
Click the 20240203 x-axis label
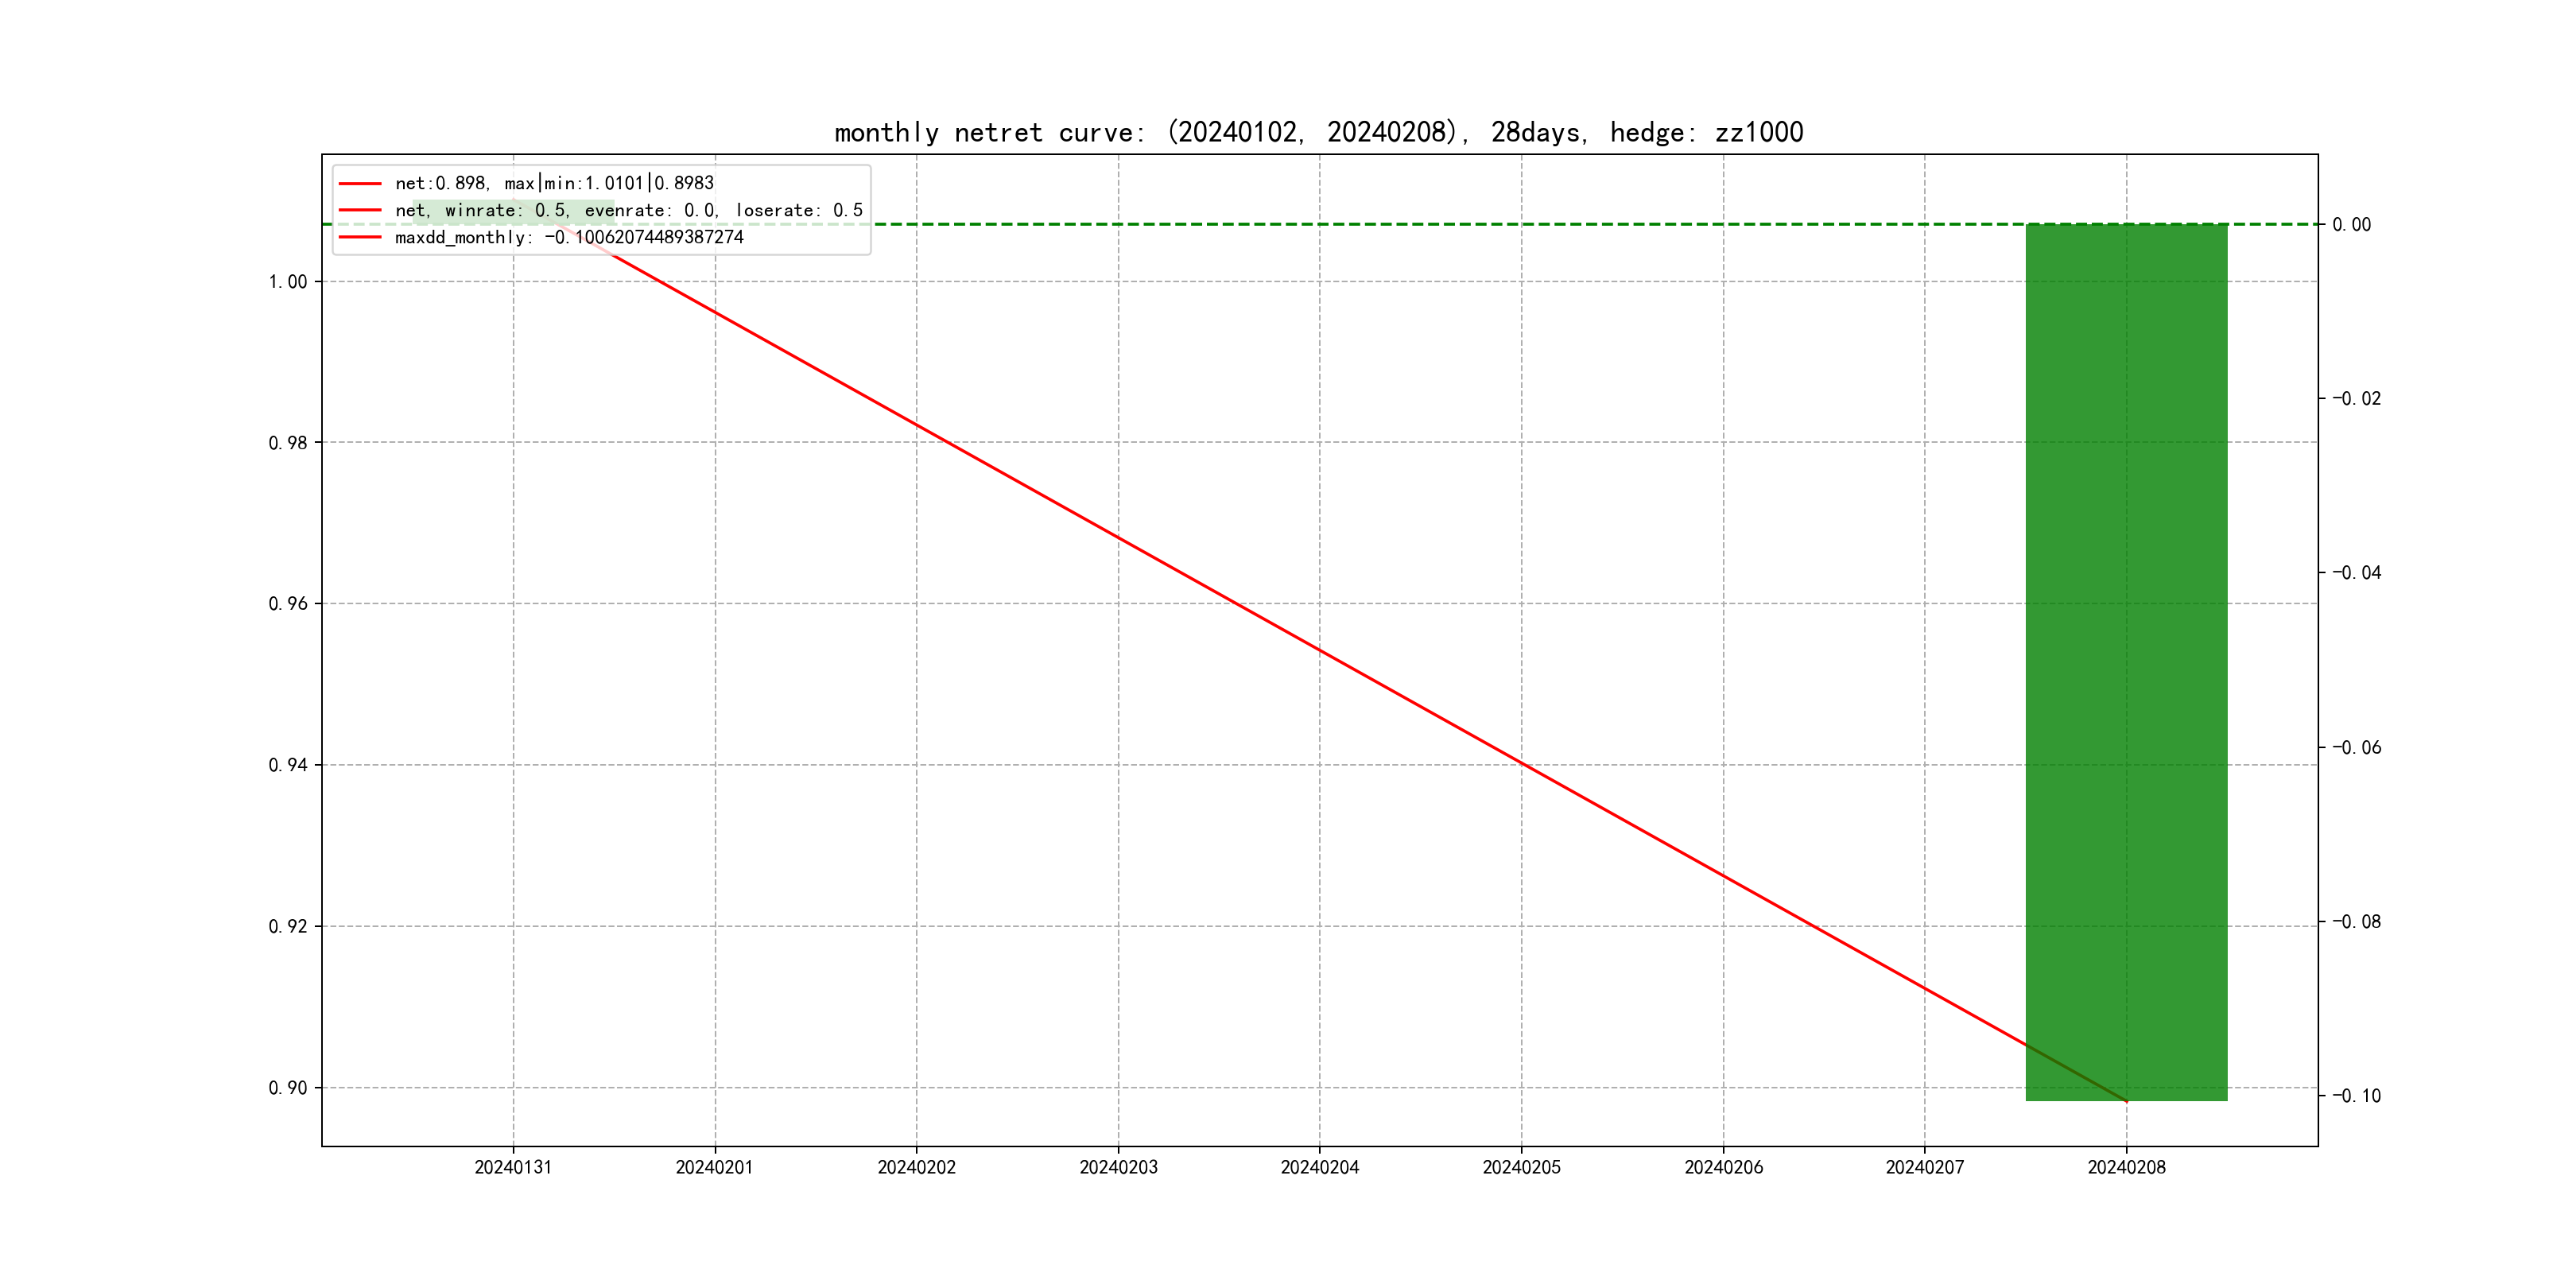(1118, 1167)
